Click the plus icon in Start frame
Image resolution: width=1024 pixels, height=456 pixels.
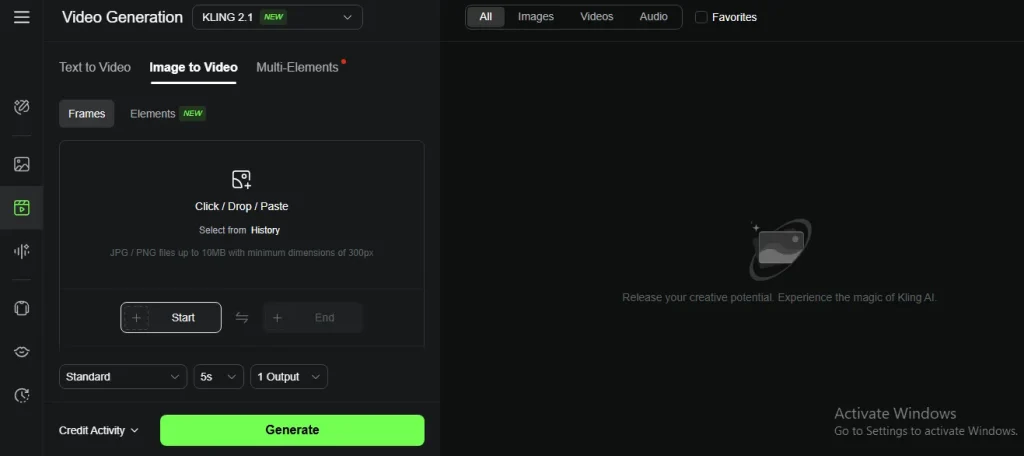click(136, 318)
